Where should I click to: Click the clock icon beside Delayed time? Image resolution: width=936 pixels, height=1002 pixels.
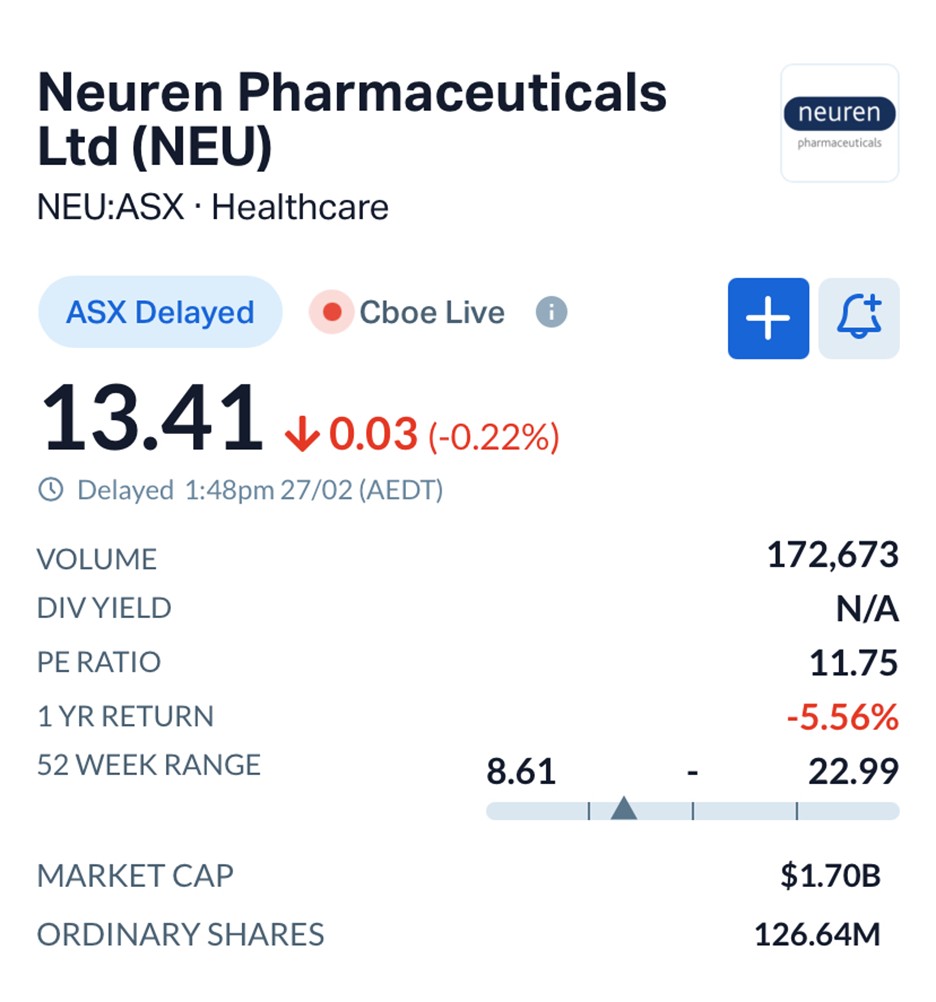point(50,490)
